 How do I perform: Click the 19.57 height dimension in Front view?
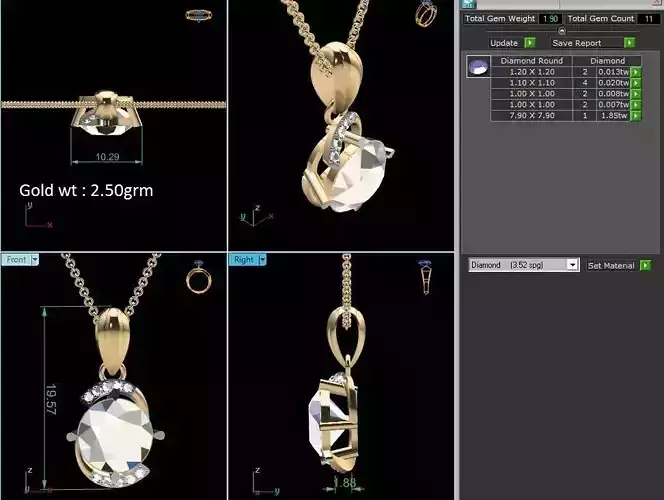point(51,399)
